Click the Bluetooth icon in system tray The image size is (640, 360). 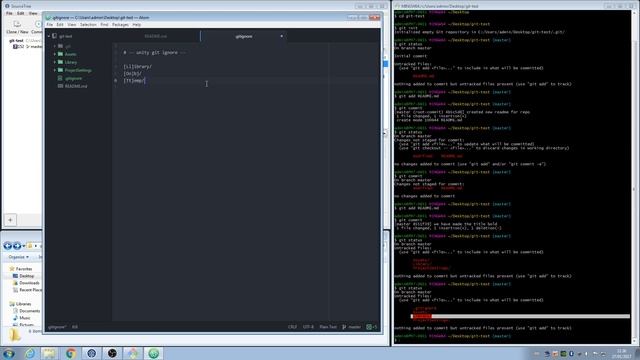tap(571, 354)
